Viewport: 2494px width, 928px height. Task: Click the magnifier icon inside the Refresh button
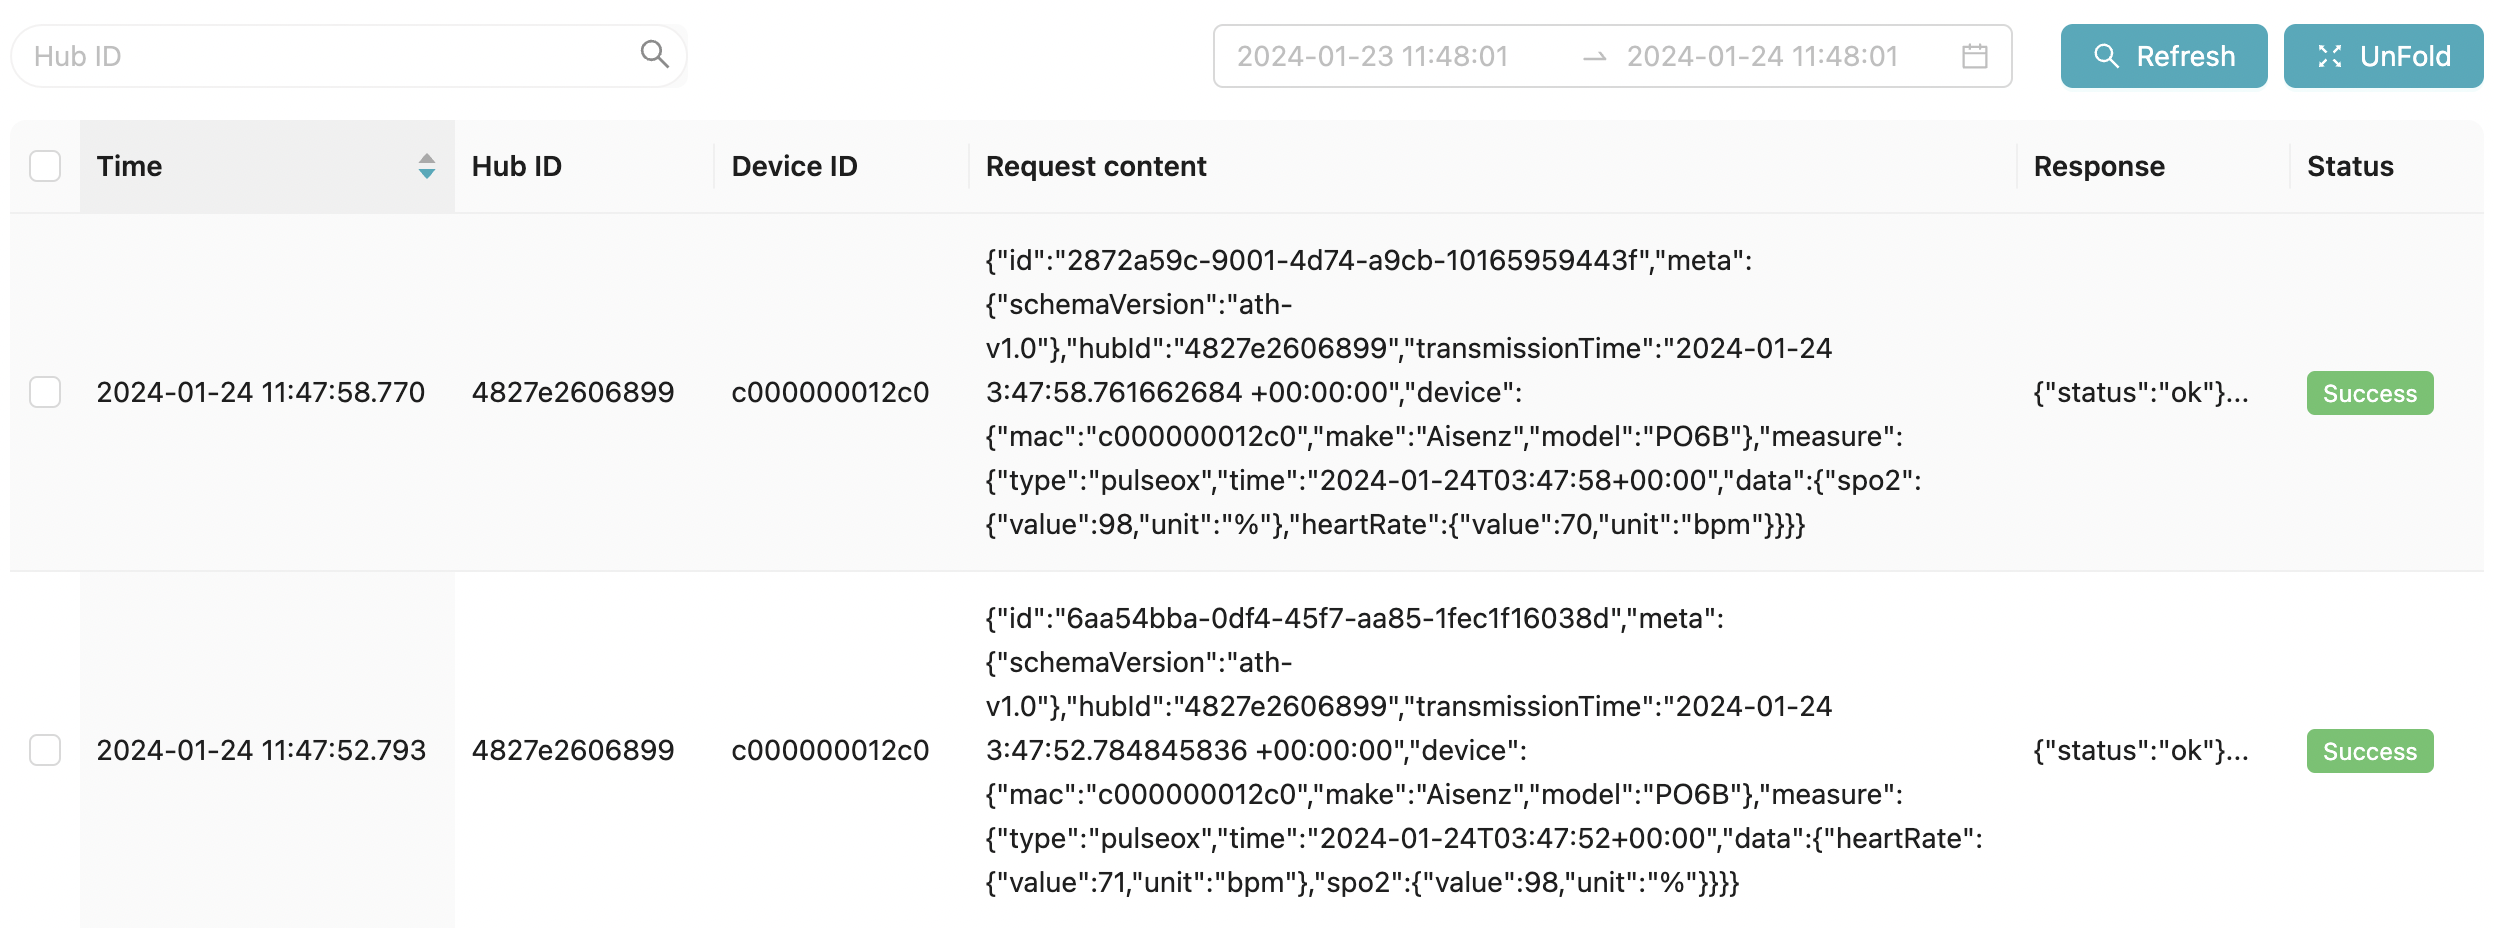click(x=2106, y=56)
